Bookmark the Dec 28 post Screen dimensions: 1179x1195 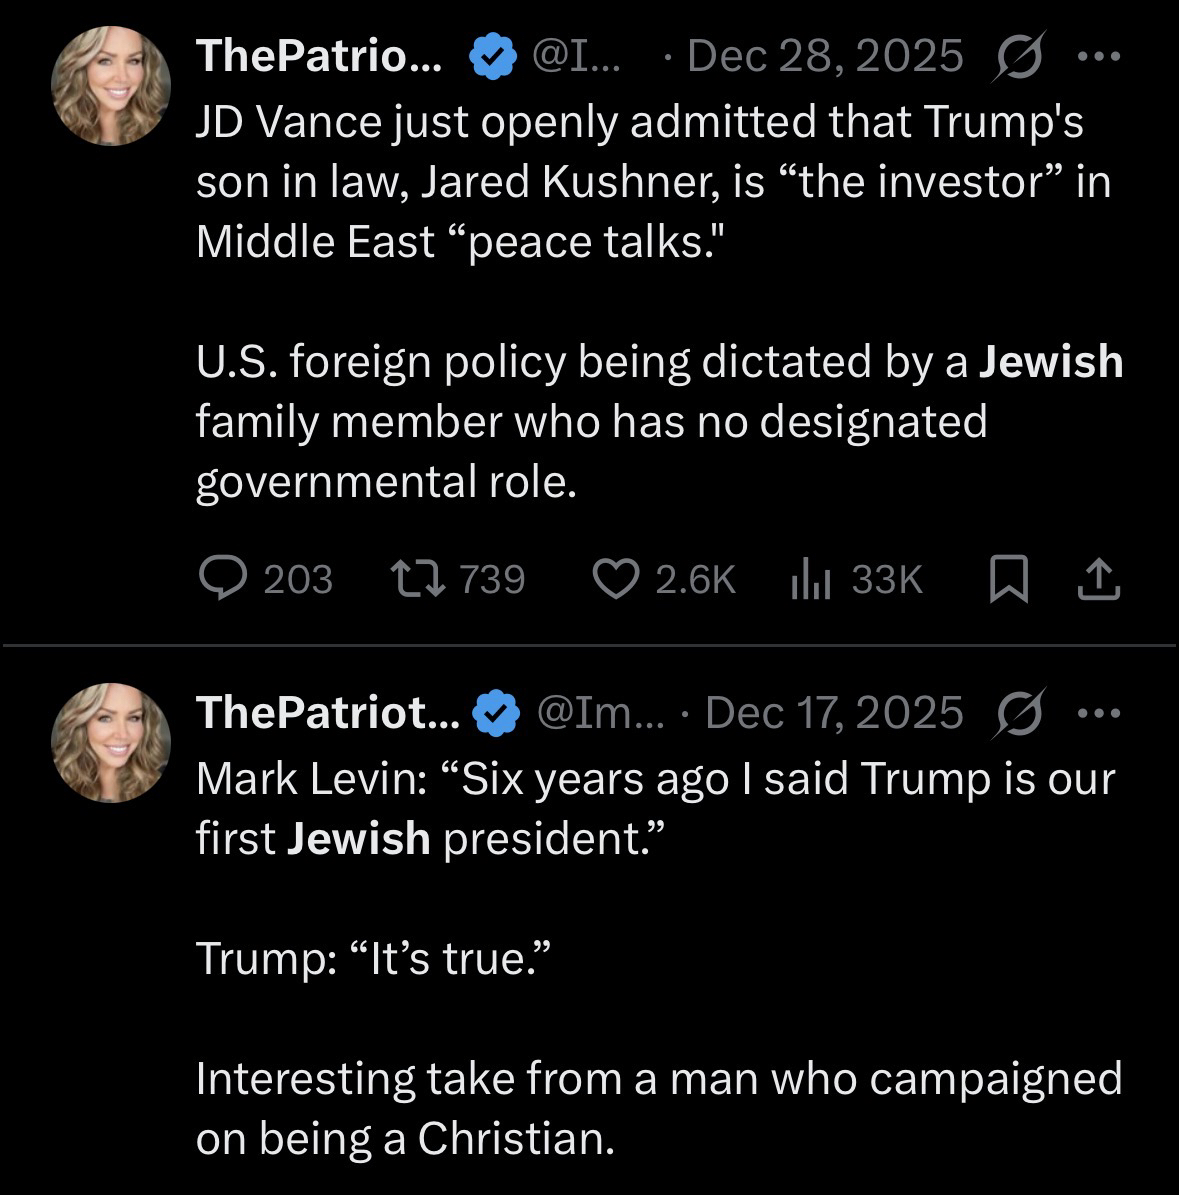click(1007, 579)
